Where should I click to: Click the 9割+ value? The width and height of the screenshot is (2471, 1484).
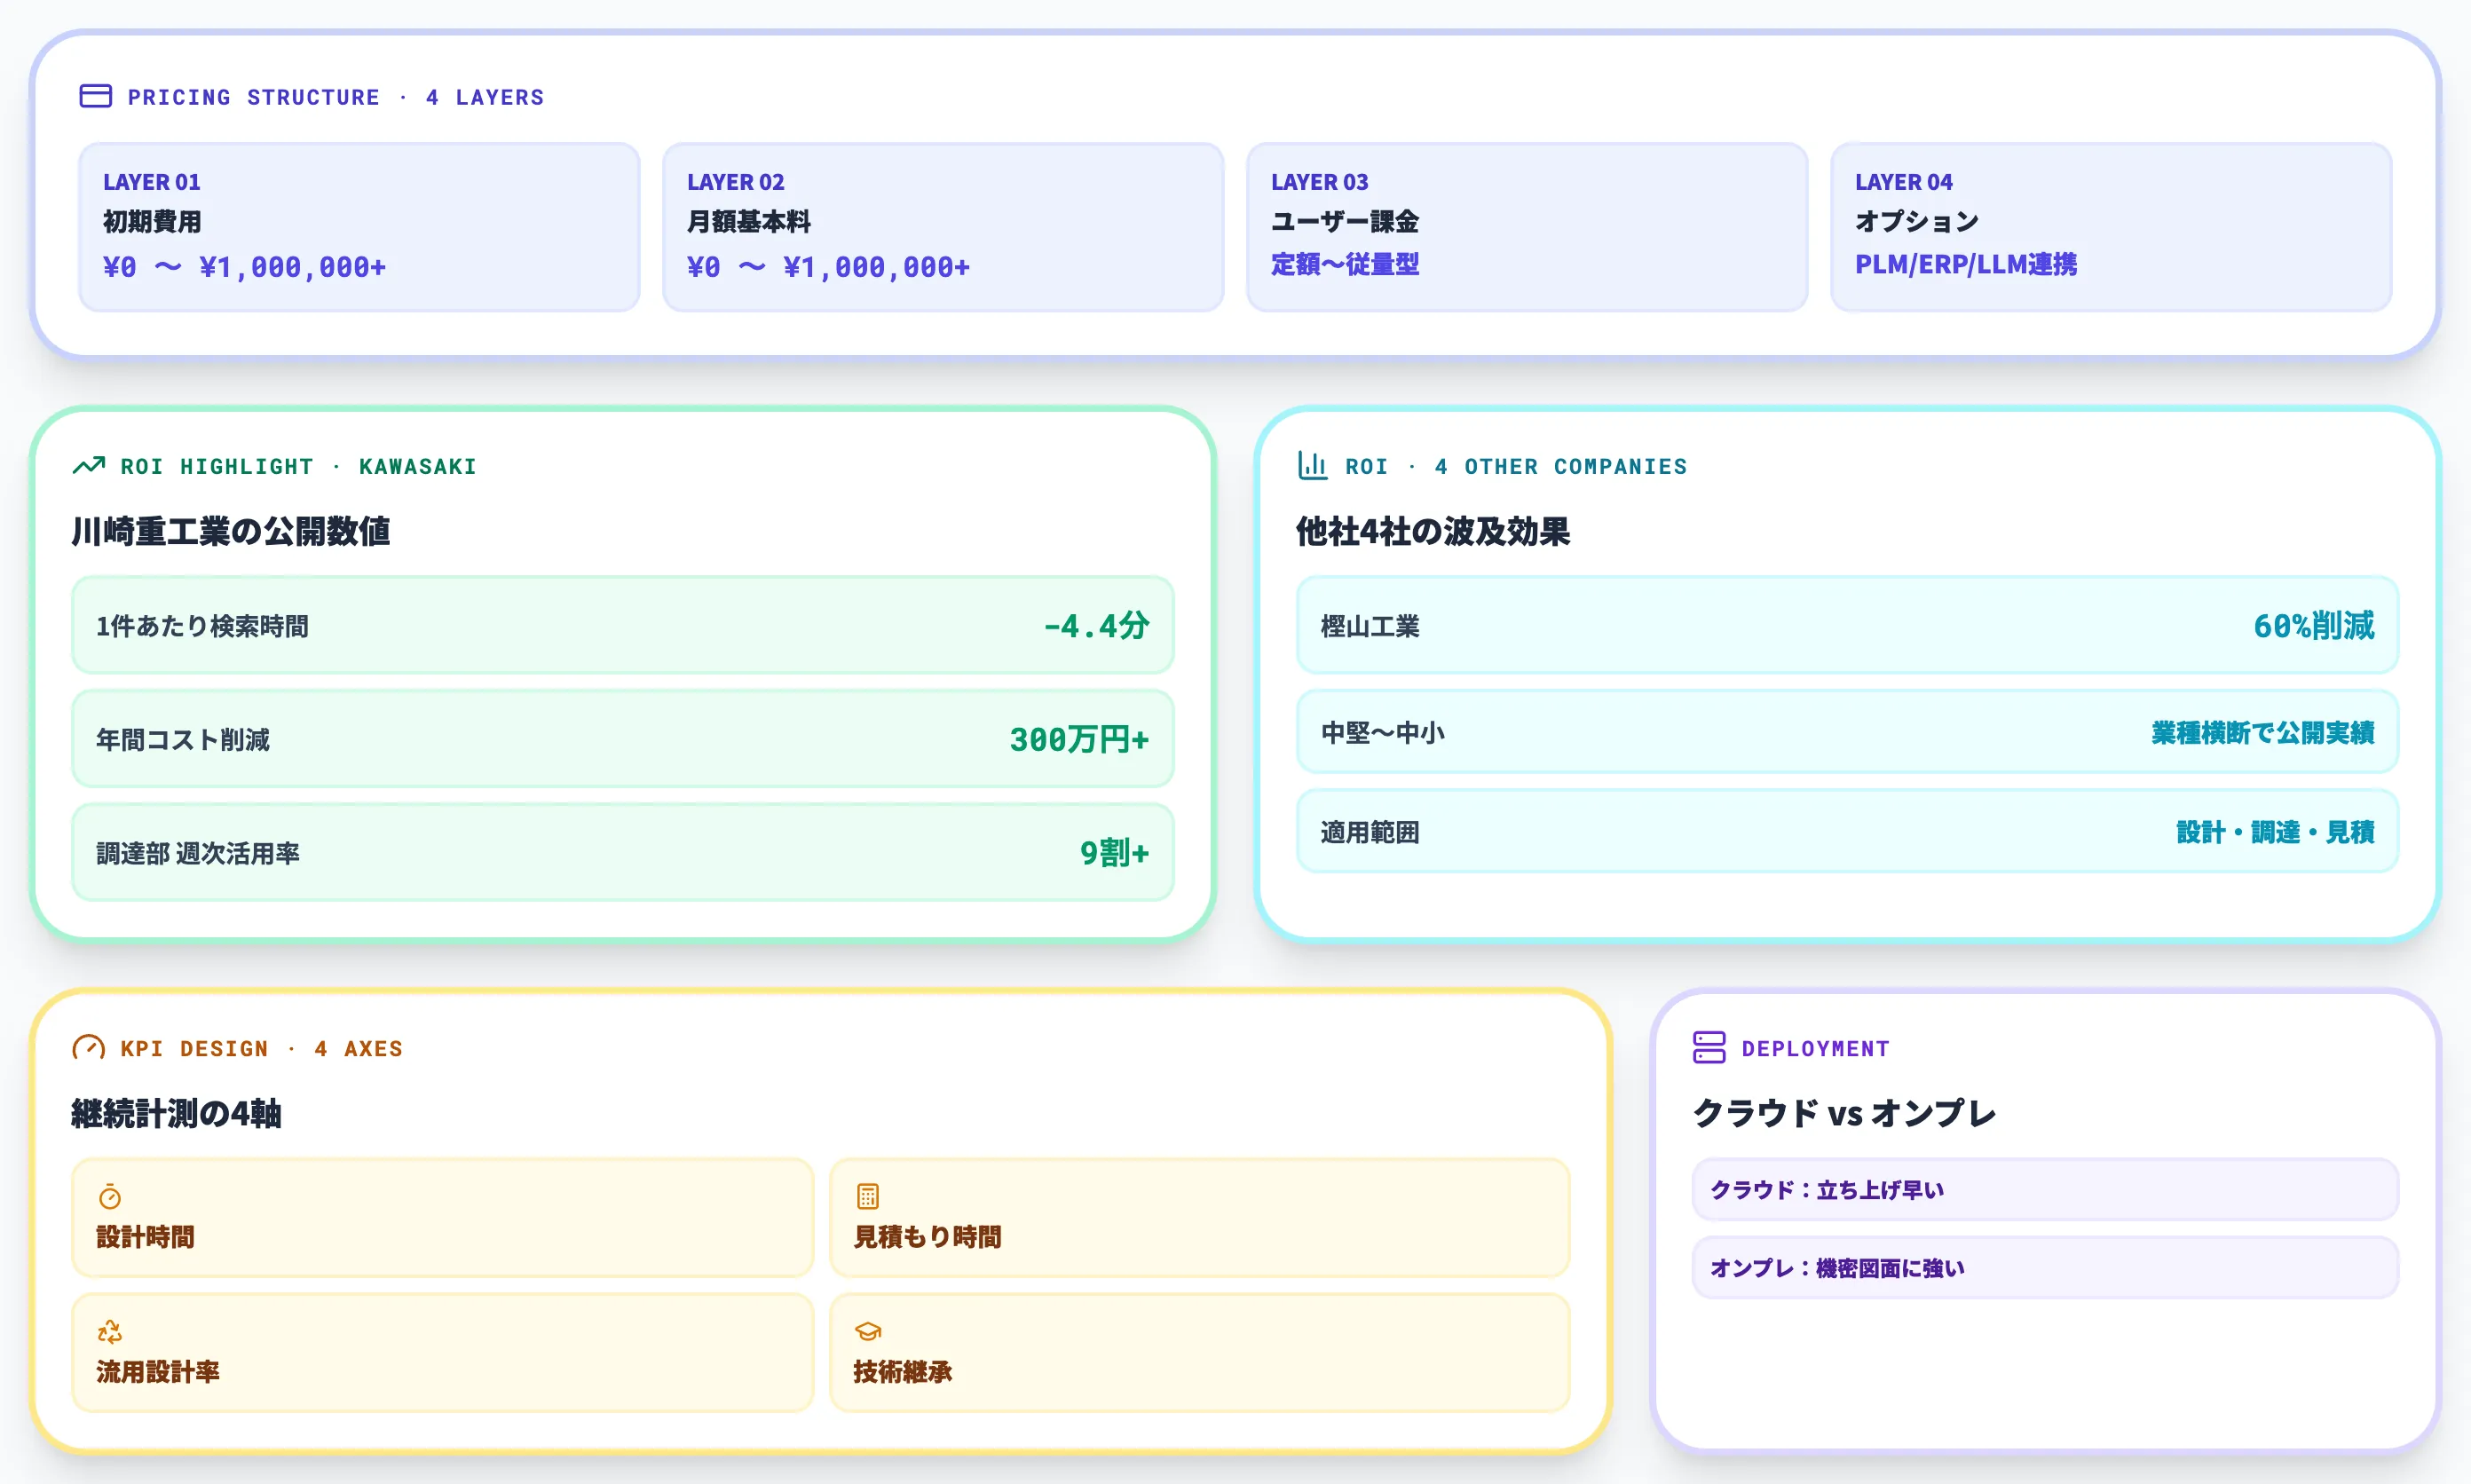1114,852
